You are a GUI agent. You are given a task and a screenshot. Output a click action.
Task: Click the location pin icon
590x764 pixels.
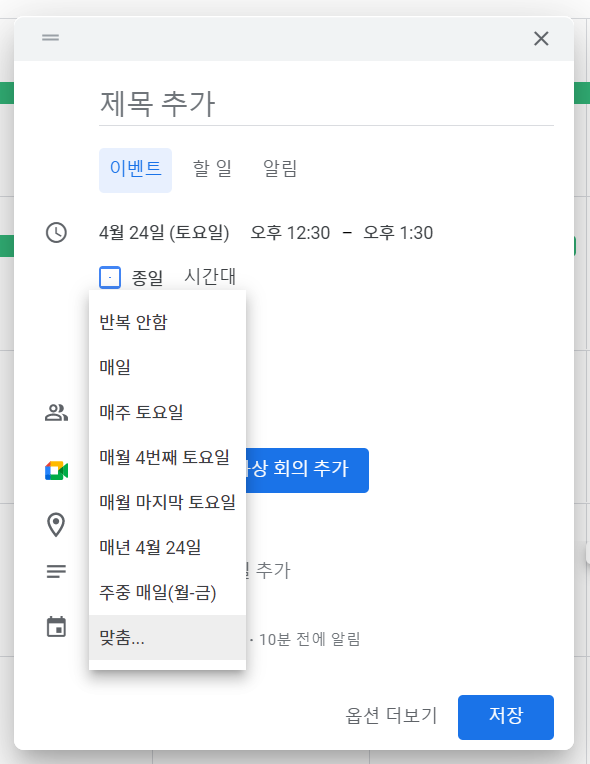(x=56, y=525)
